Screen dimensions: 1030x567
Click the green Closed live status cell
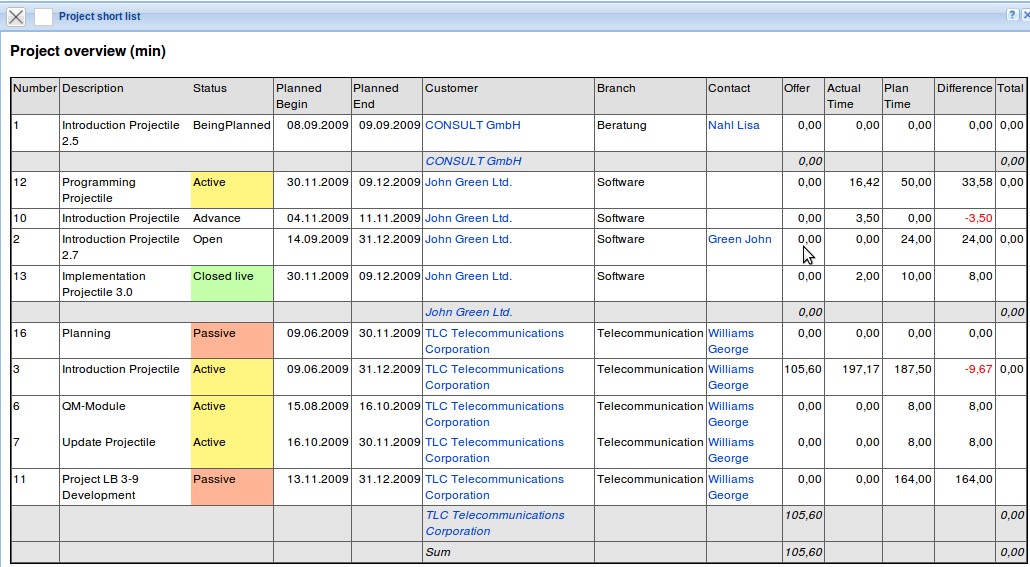[231, 284]
